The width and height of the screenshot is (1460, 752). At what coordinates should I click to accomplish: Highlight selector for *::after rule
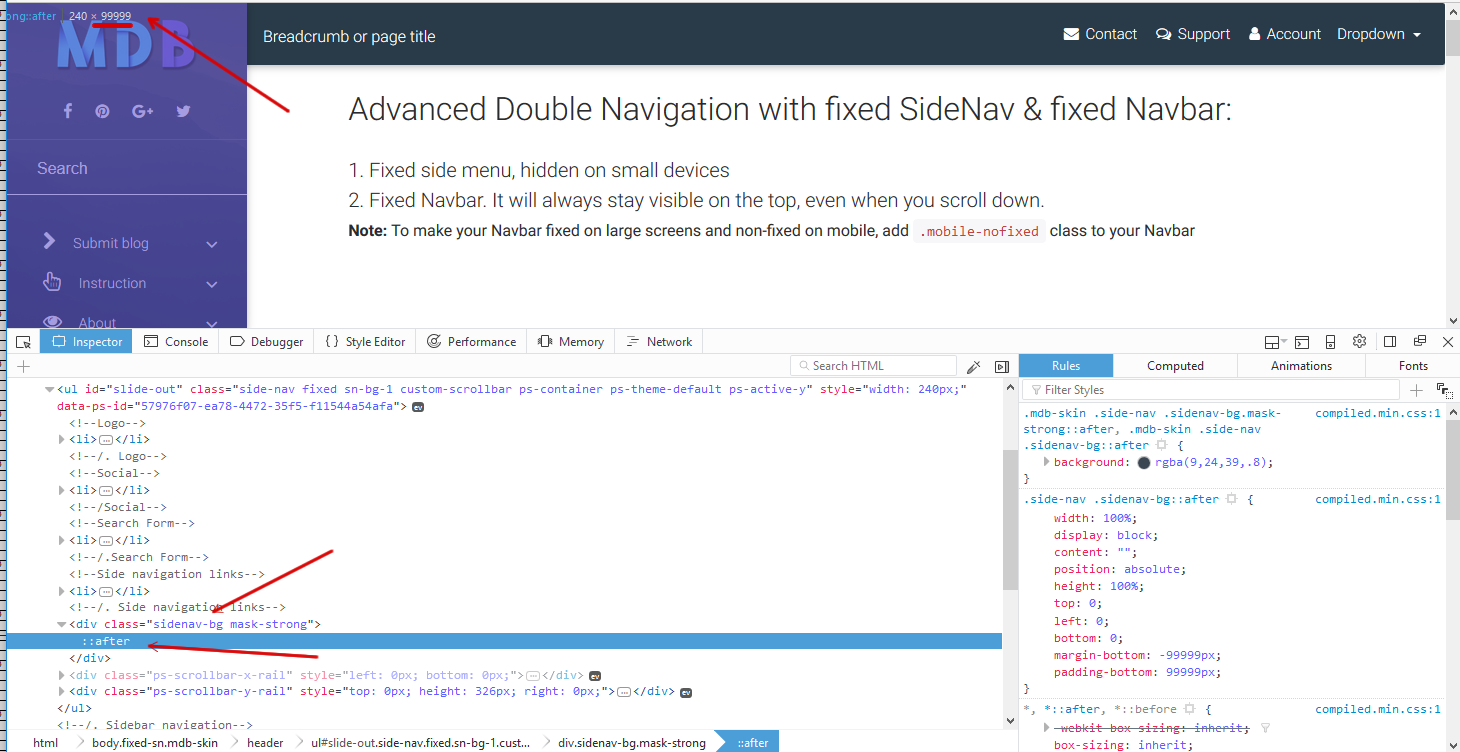pyautogui.click(x=1189, y=709)
